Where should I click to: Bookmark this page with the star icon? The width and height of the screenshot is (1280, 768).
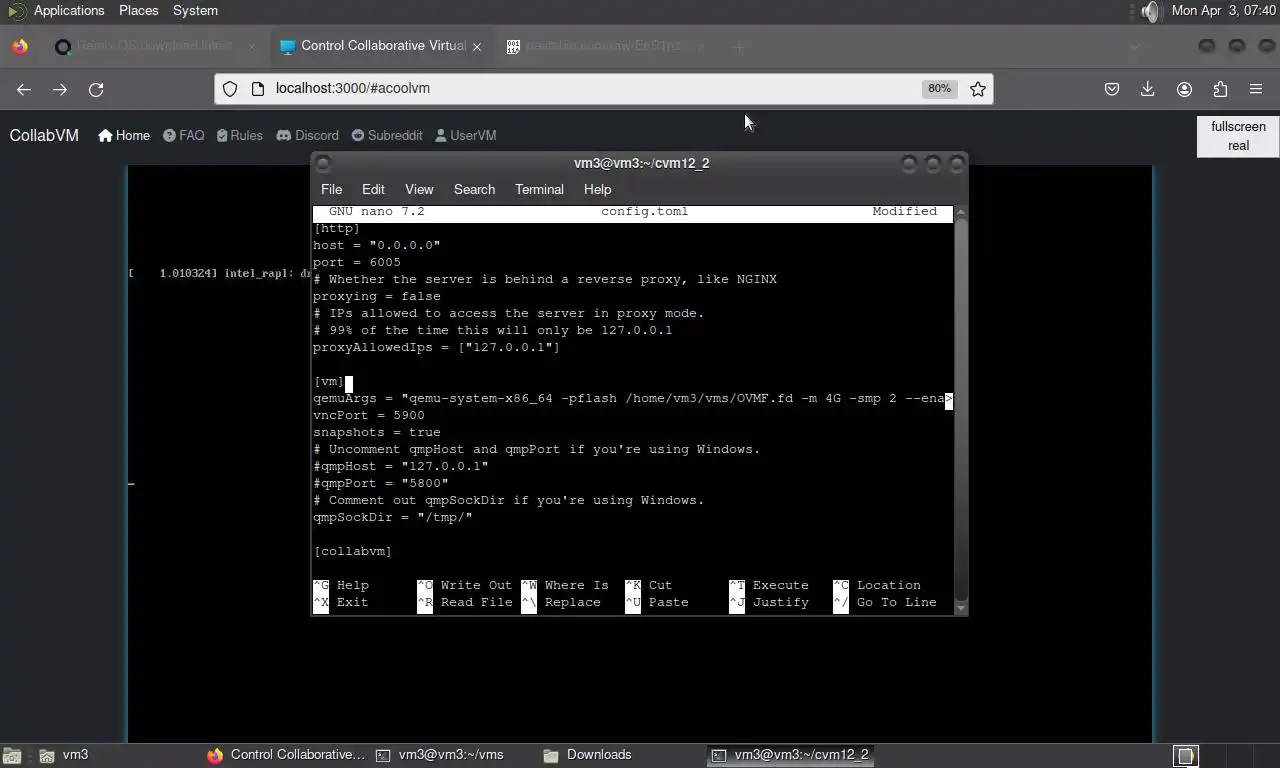coord(978,89)
